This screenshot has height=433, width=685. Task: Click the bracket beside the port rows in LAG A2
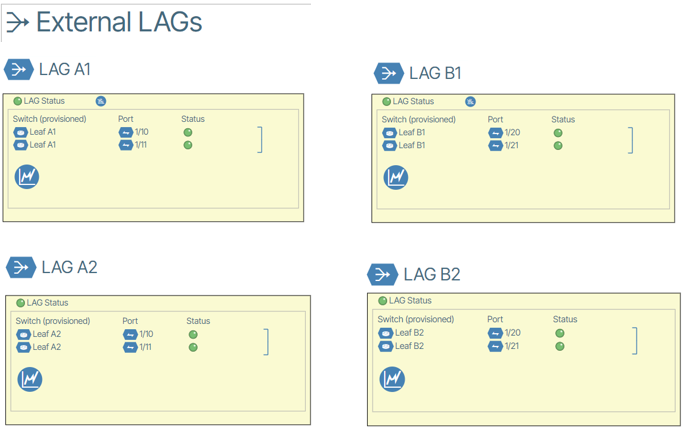(x=266, y=341)
